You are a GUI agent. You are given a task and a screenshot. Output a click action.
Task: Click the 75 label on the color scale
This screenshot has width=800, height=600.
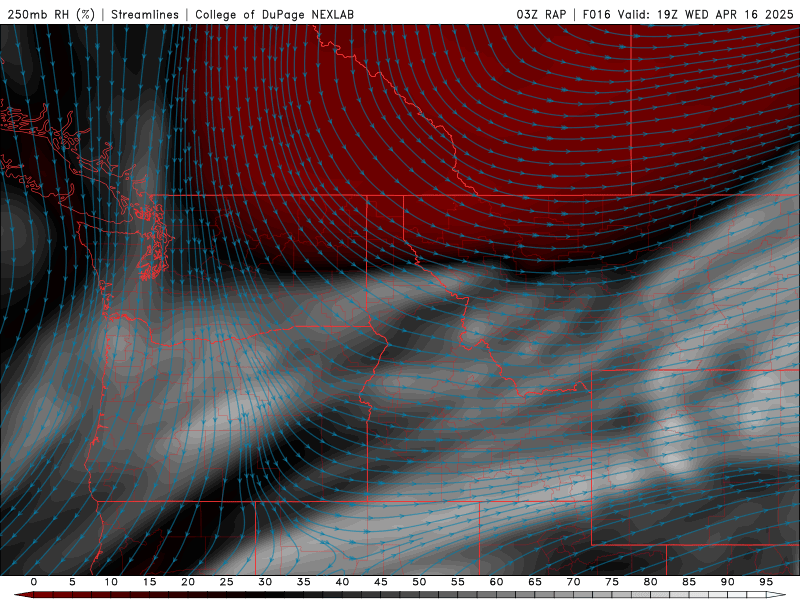click(x=611, y=582)
